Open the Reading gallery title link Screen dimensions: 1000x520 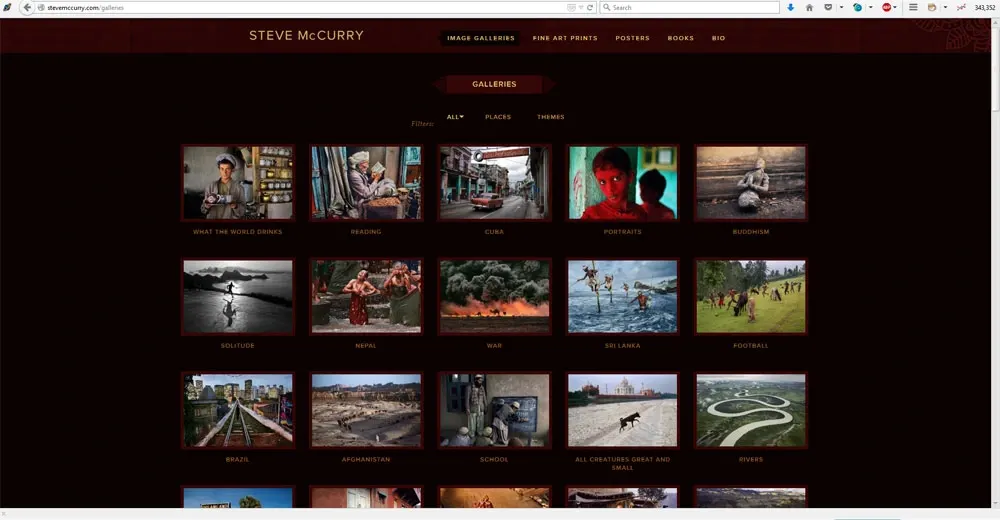[366, 232]
